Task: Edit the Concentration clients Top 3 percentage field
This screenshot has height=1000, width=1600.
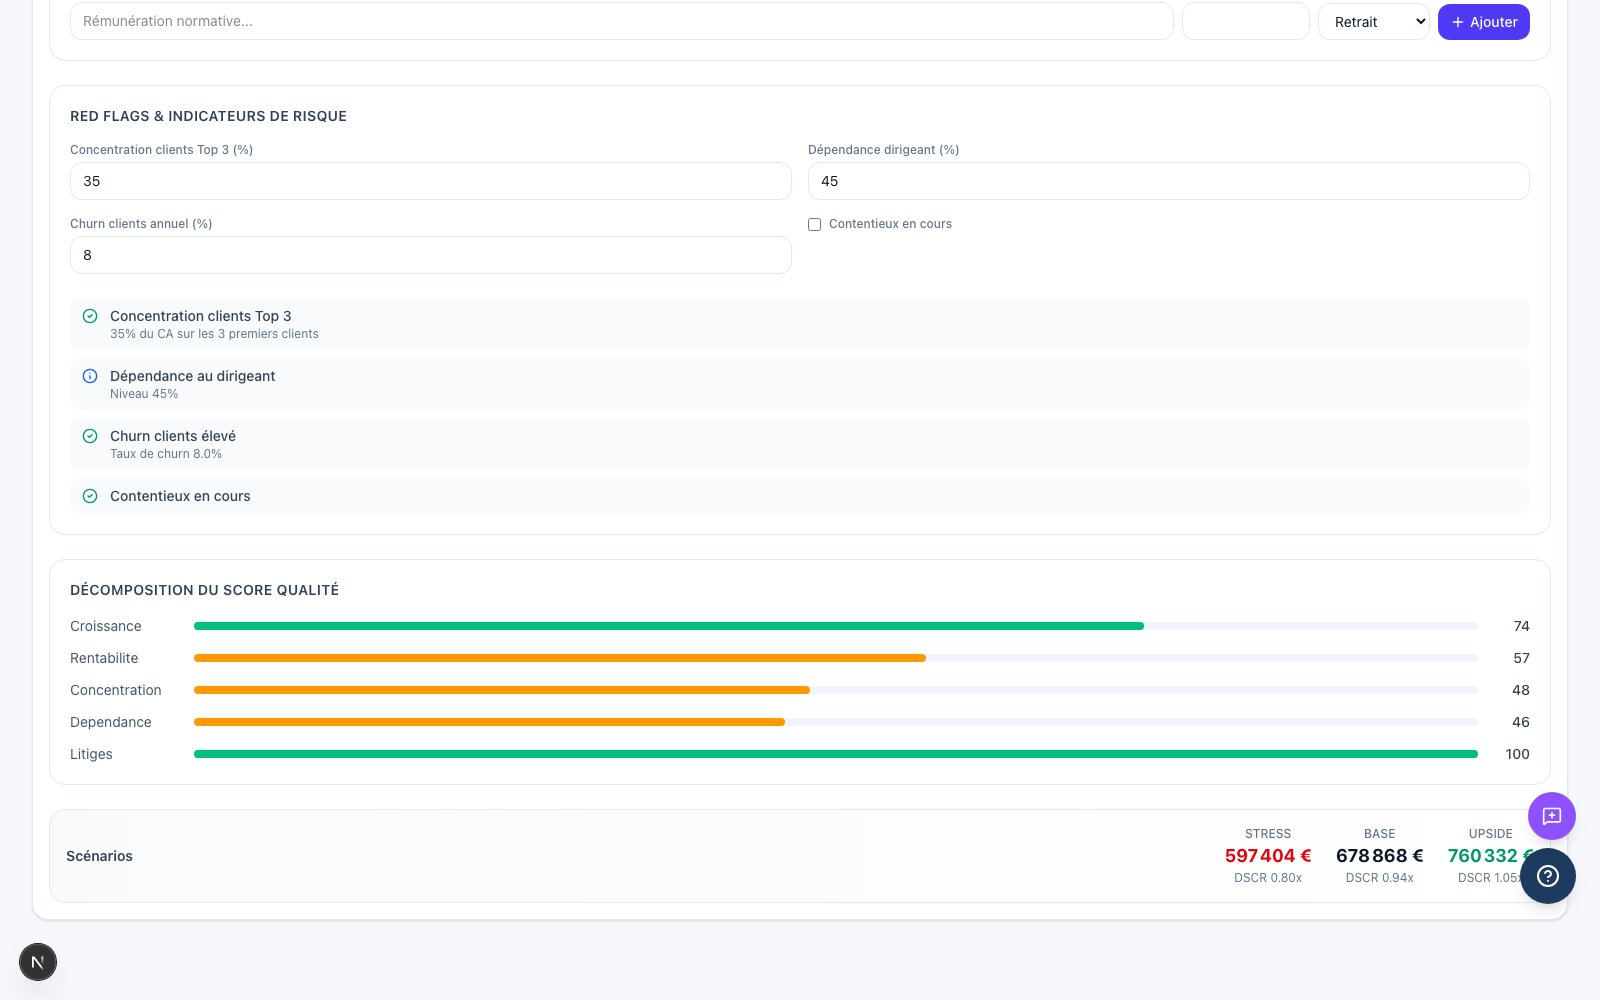Action: point(431,181)
